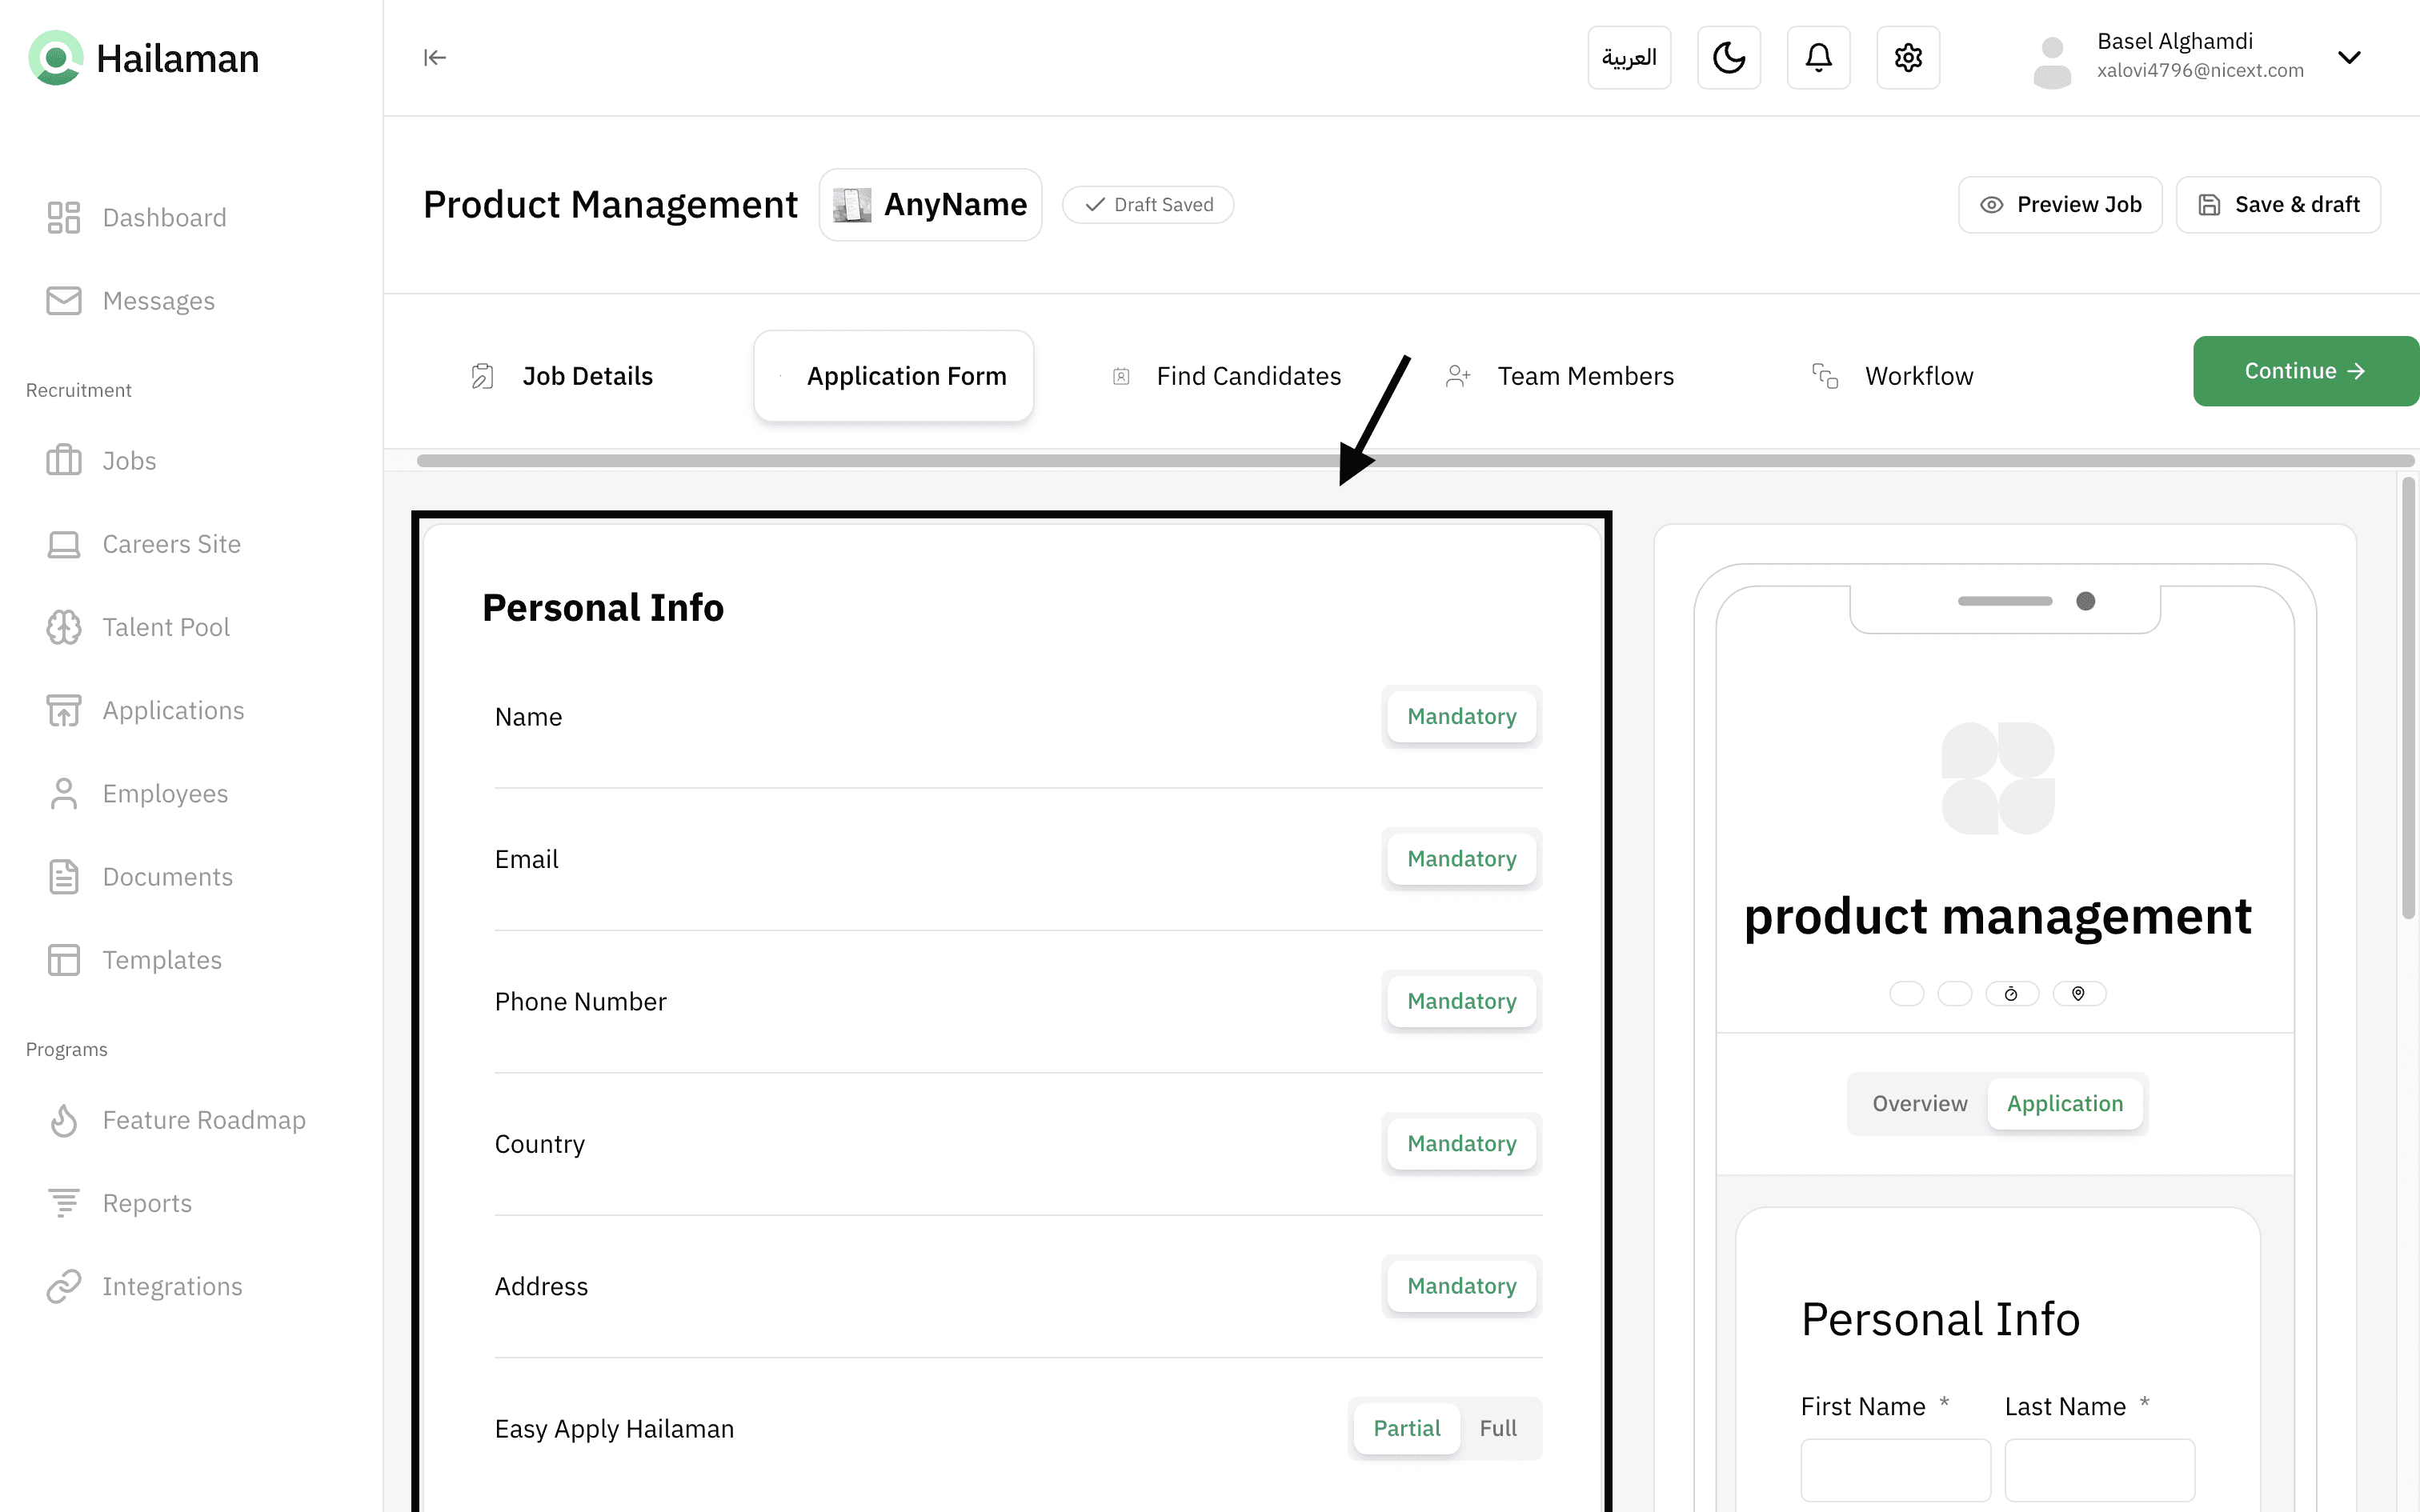Viewport: 2420px width, 1512px height.
Task: Click the Preview Job button
Action: (2059, 205)
